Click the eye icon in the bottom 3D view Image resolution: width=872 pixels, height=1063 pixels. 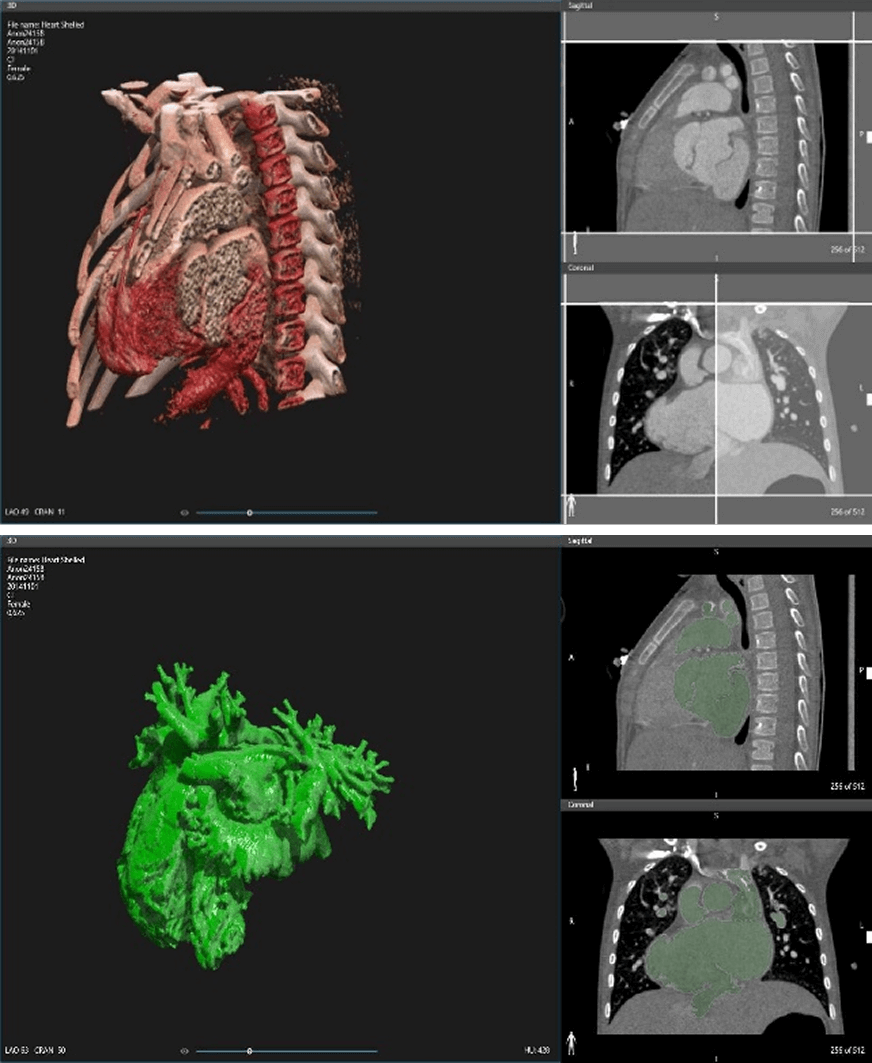pyautogui.click(x=185, y=1051)
